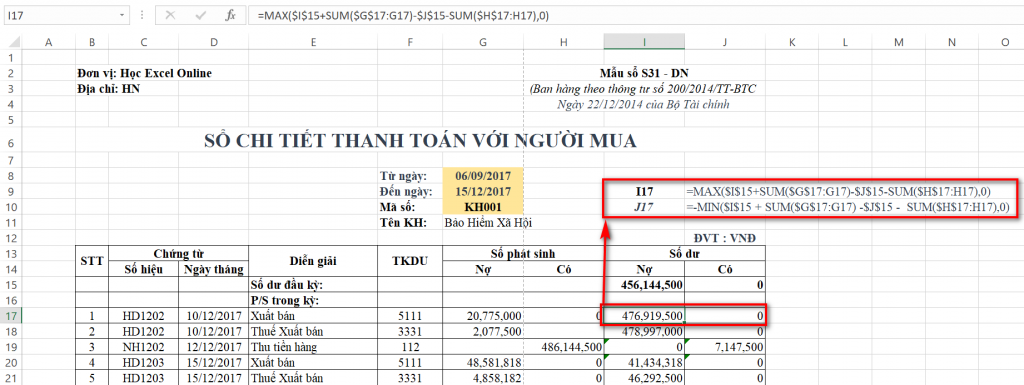Select debit amount 20,775,000
Image resolution: width=1024 pixels, height=385 pixels.
483,316
